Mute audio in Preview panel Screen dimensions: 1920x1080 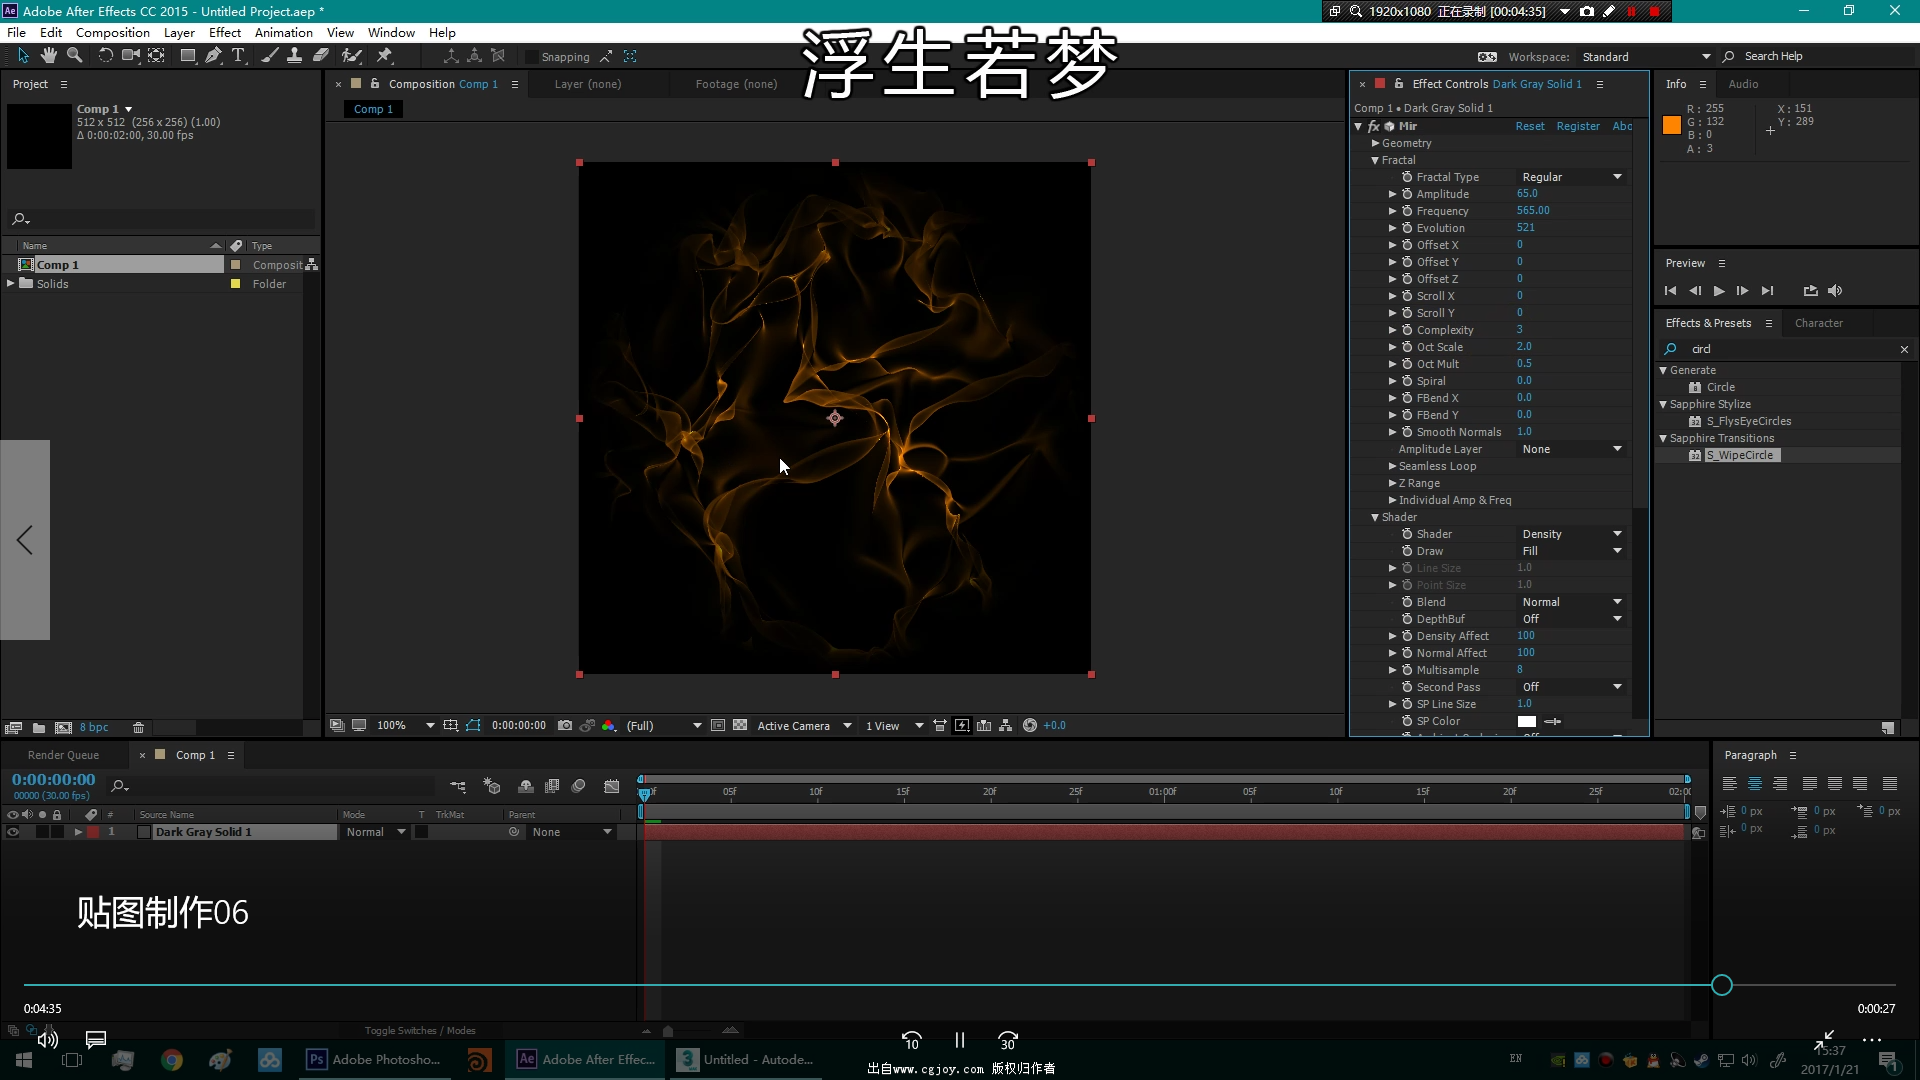[1835, 291]
